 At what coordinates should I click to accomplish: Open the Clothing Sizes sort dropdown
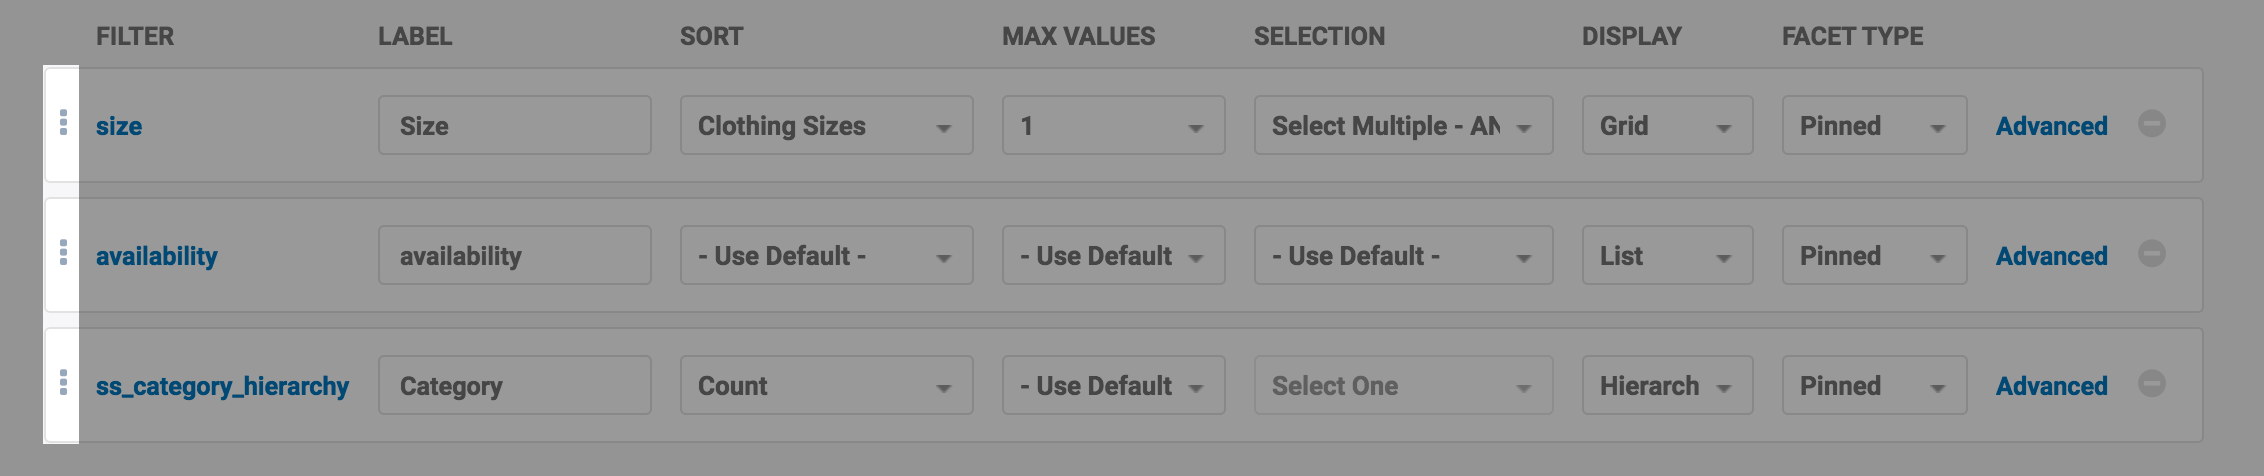[x=826, y=126]
